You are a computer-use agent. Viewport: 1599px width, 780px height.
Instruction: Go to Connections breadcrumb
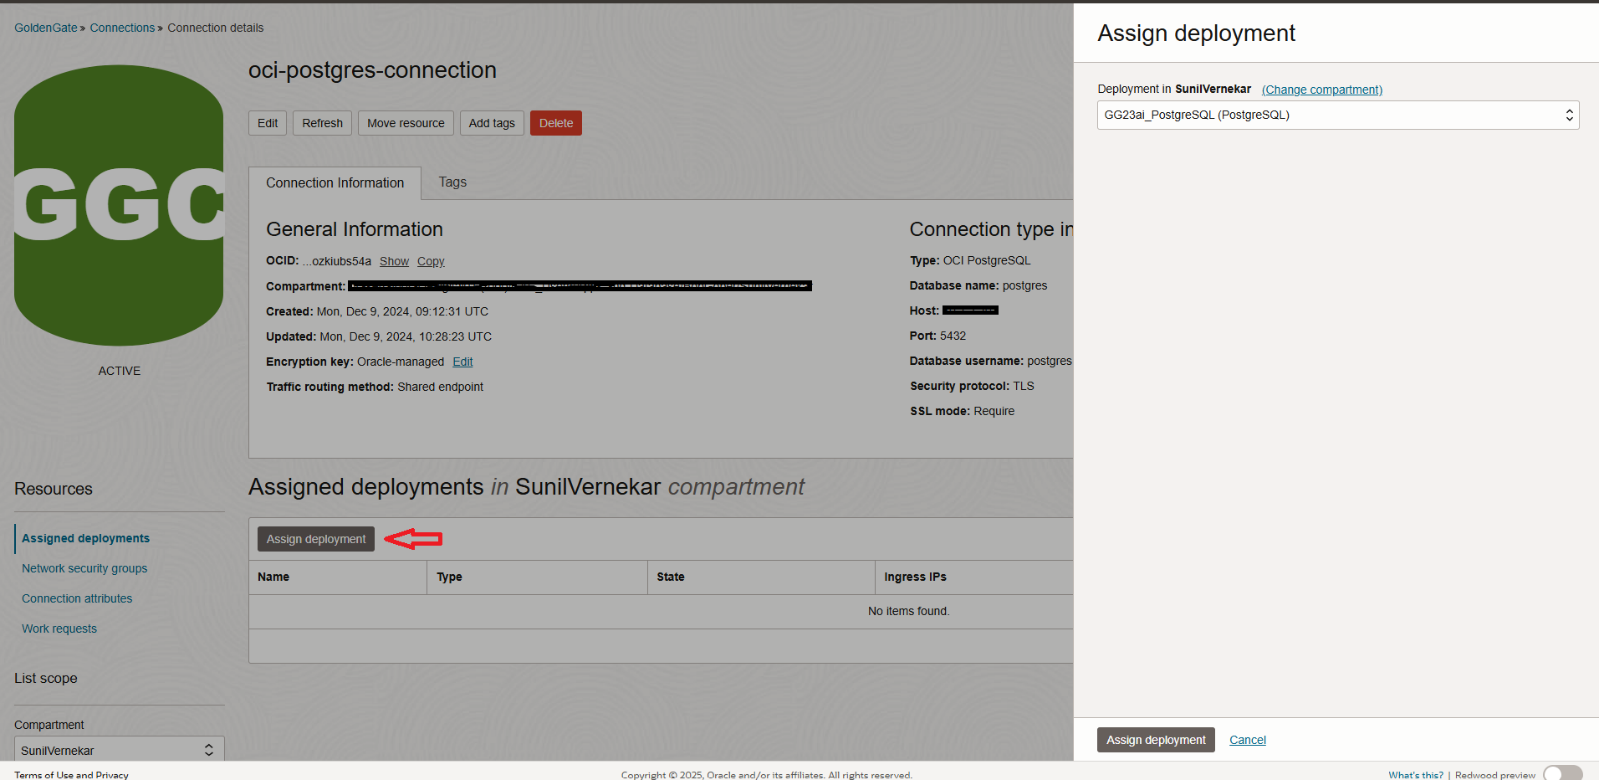122,28
